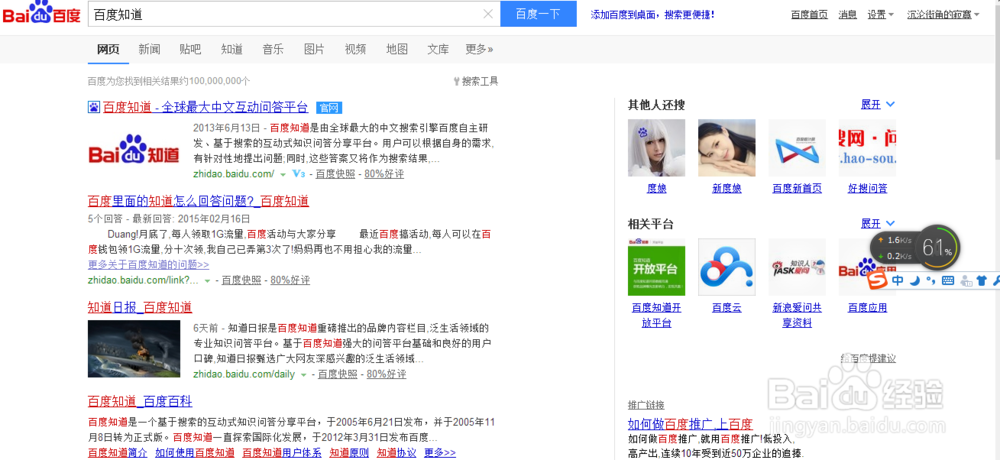Switch to the 新闻 tab
1000x460 pixels.
point(149,49)
